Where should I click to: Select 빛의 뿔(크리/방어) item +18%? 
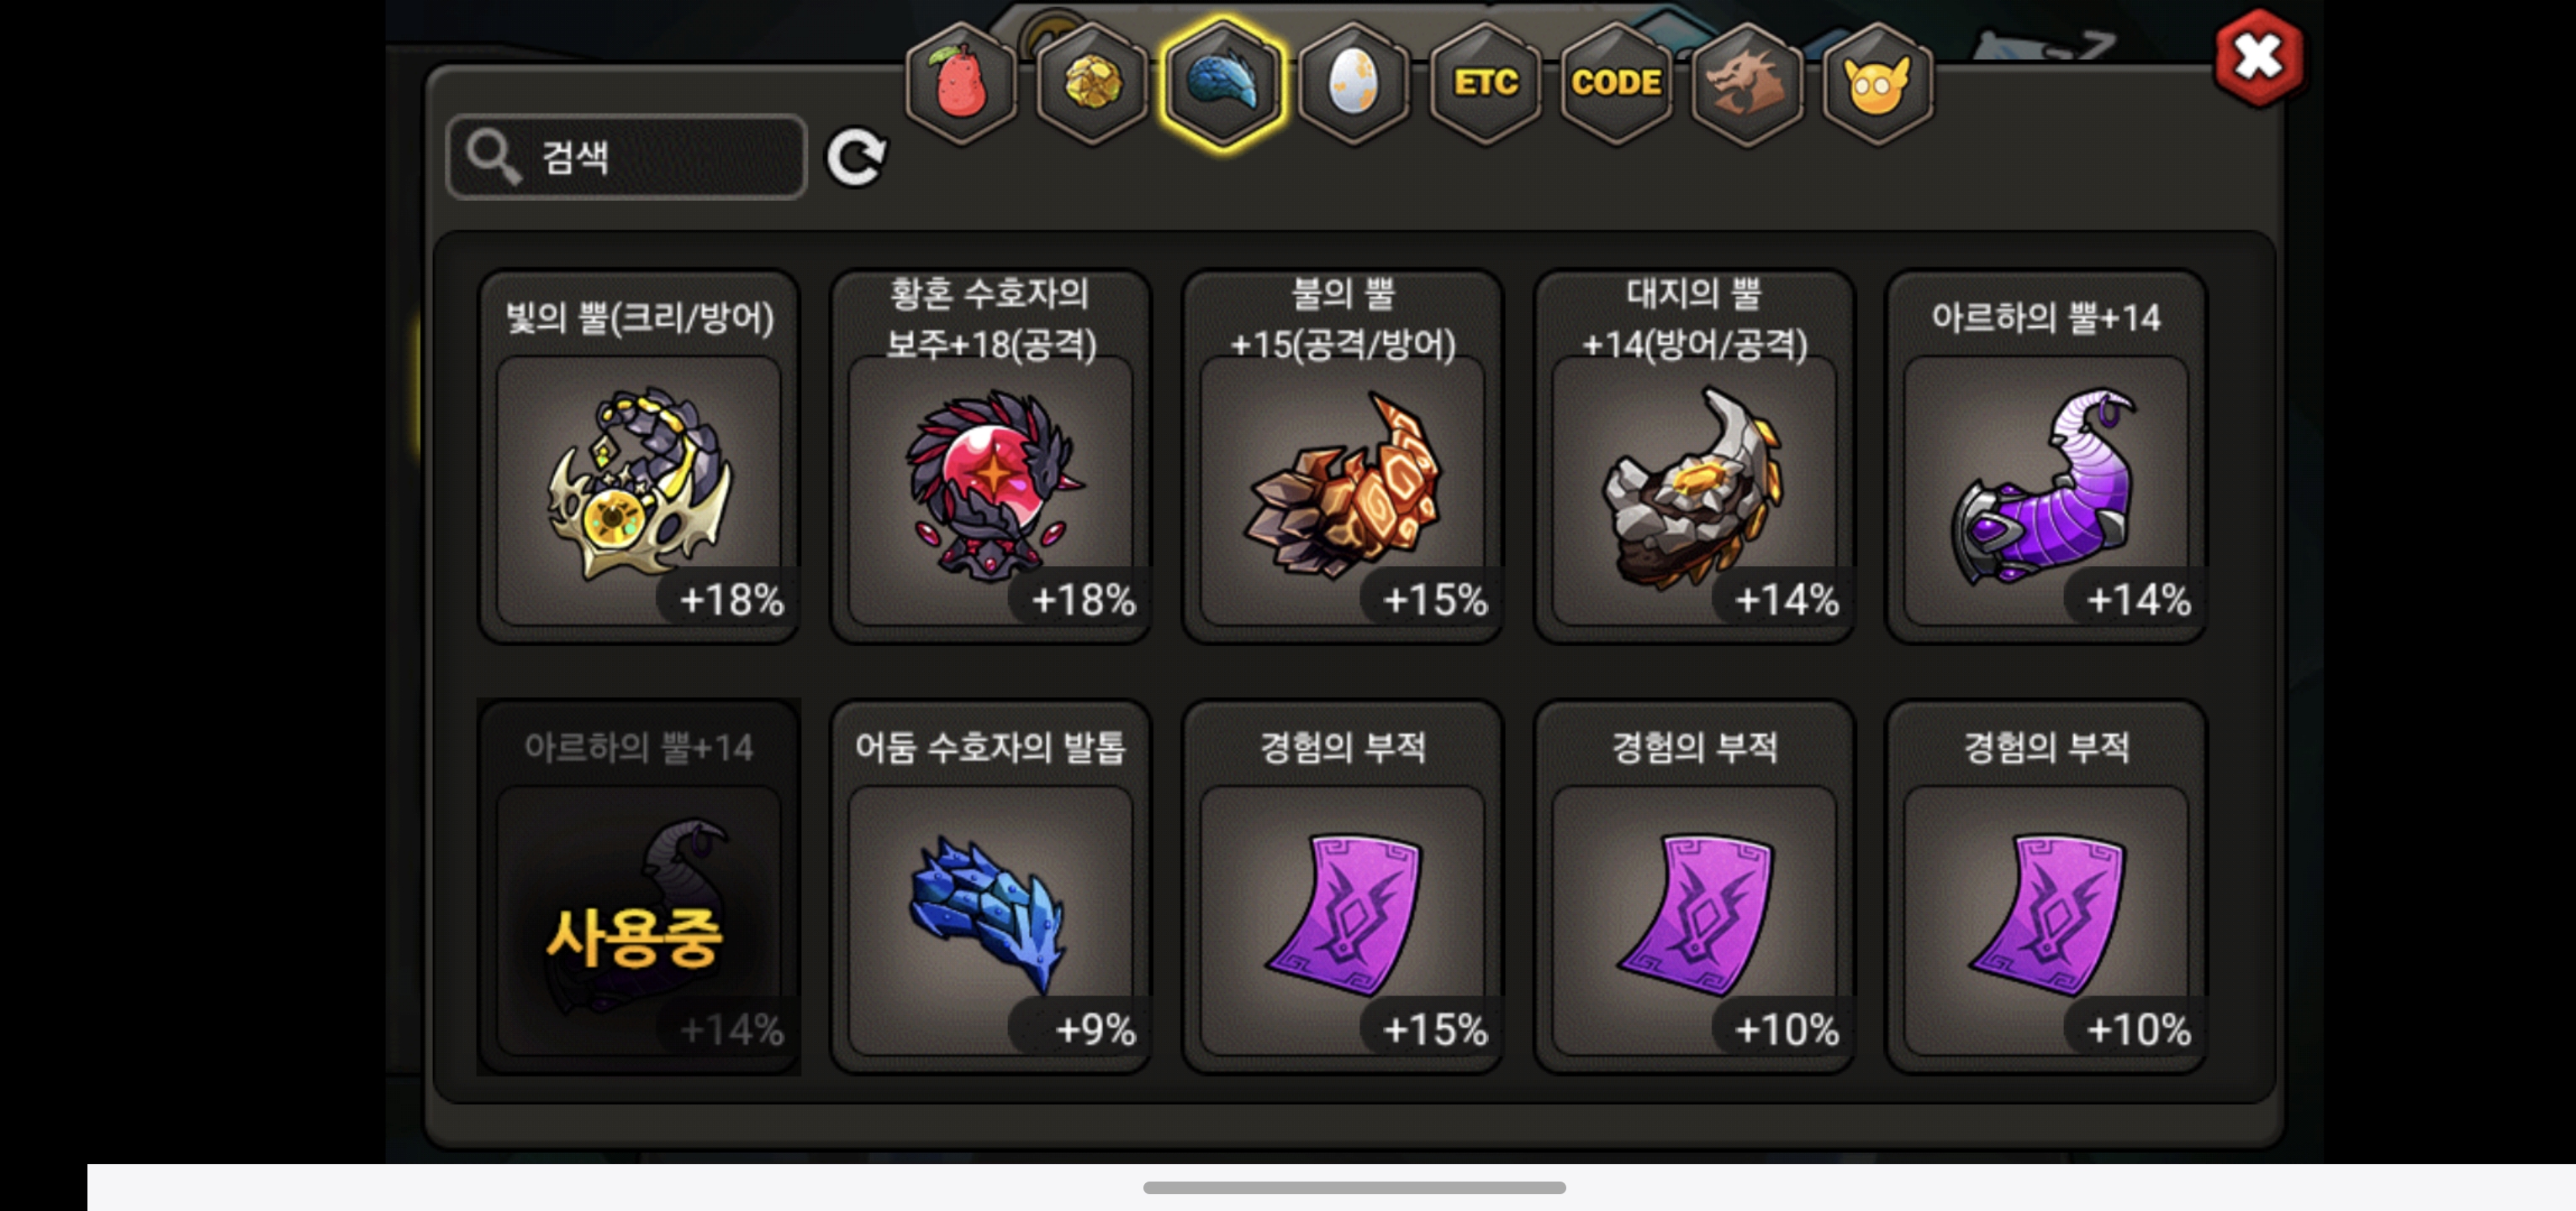[639, 456]
